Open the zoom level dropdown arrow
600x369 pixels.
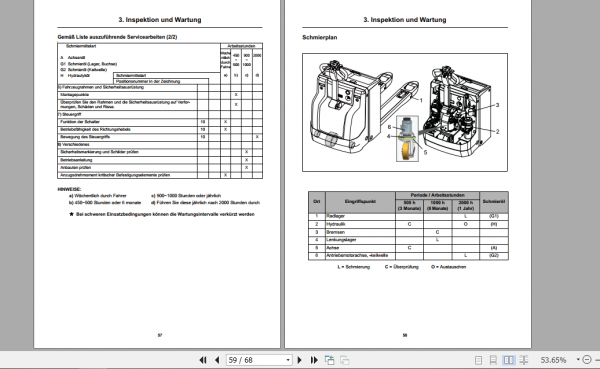[x=578, y=360]
